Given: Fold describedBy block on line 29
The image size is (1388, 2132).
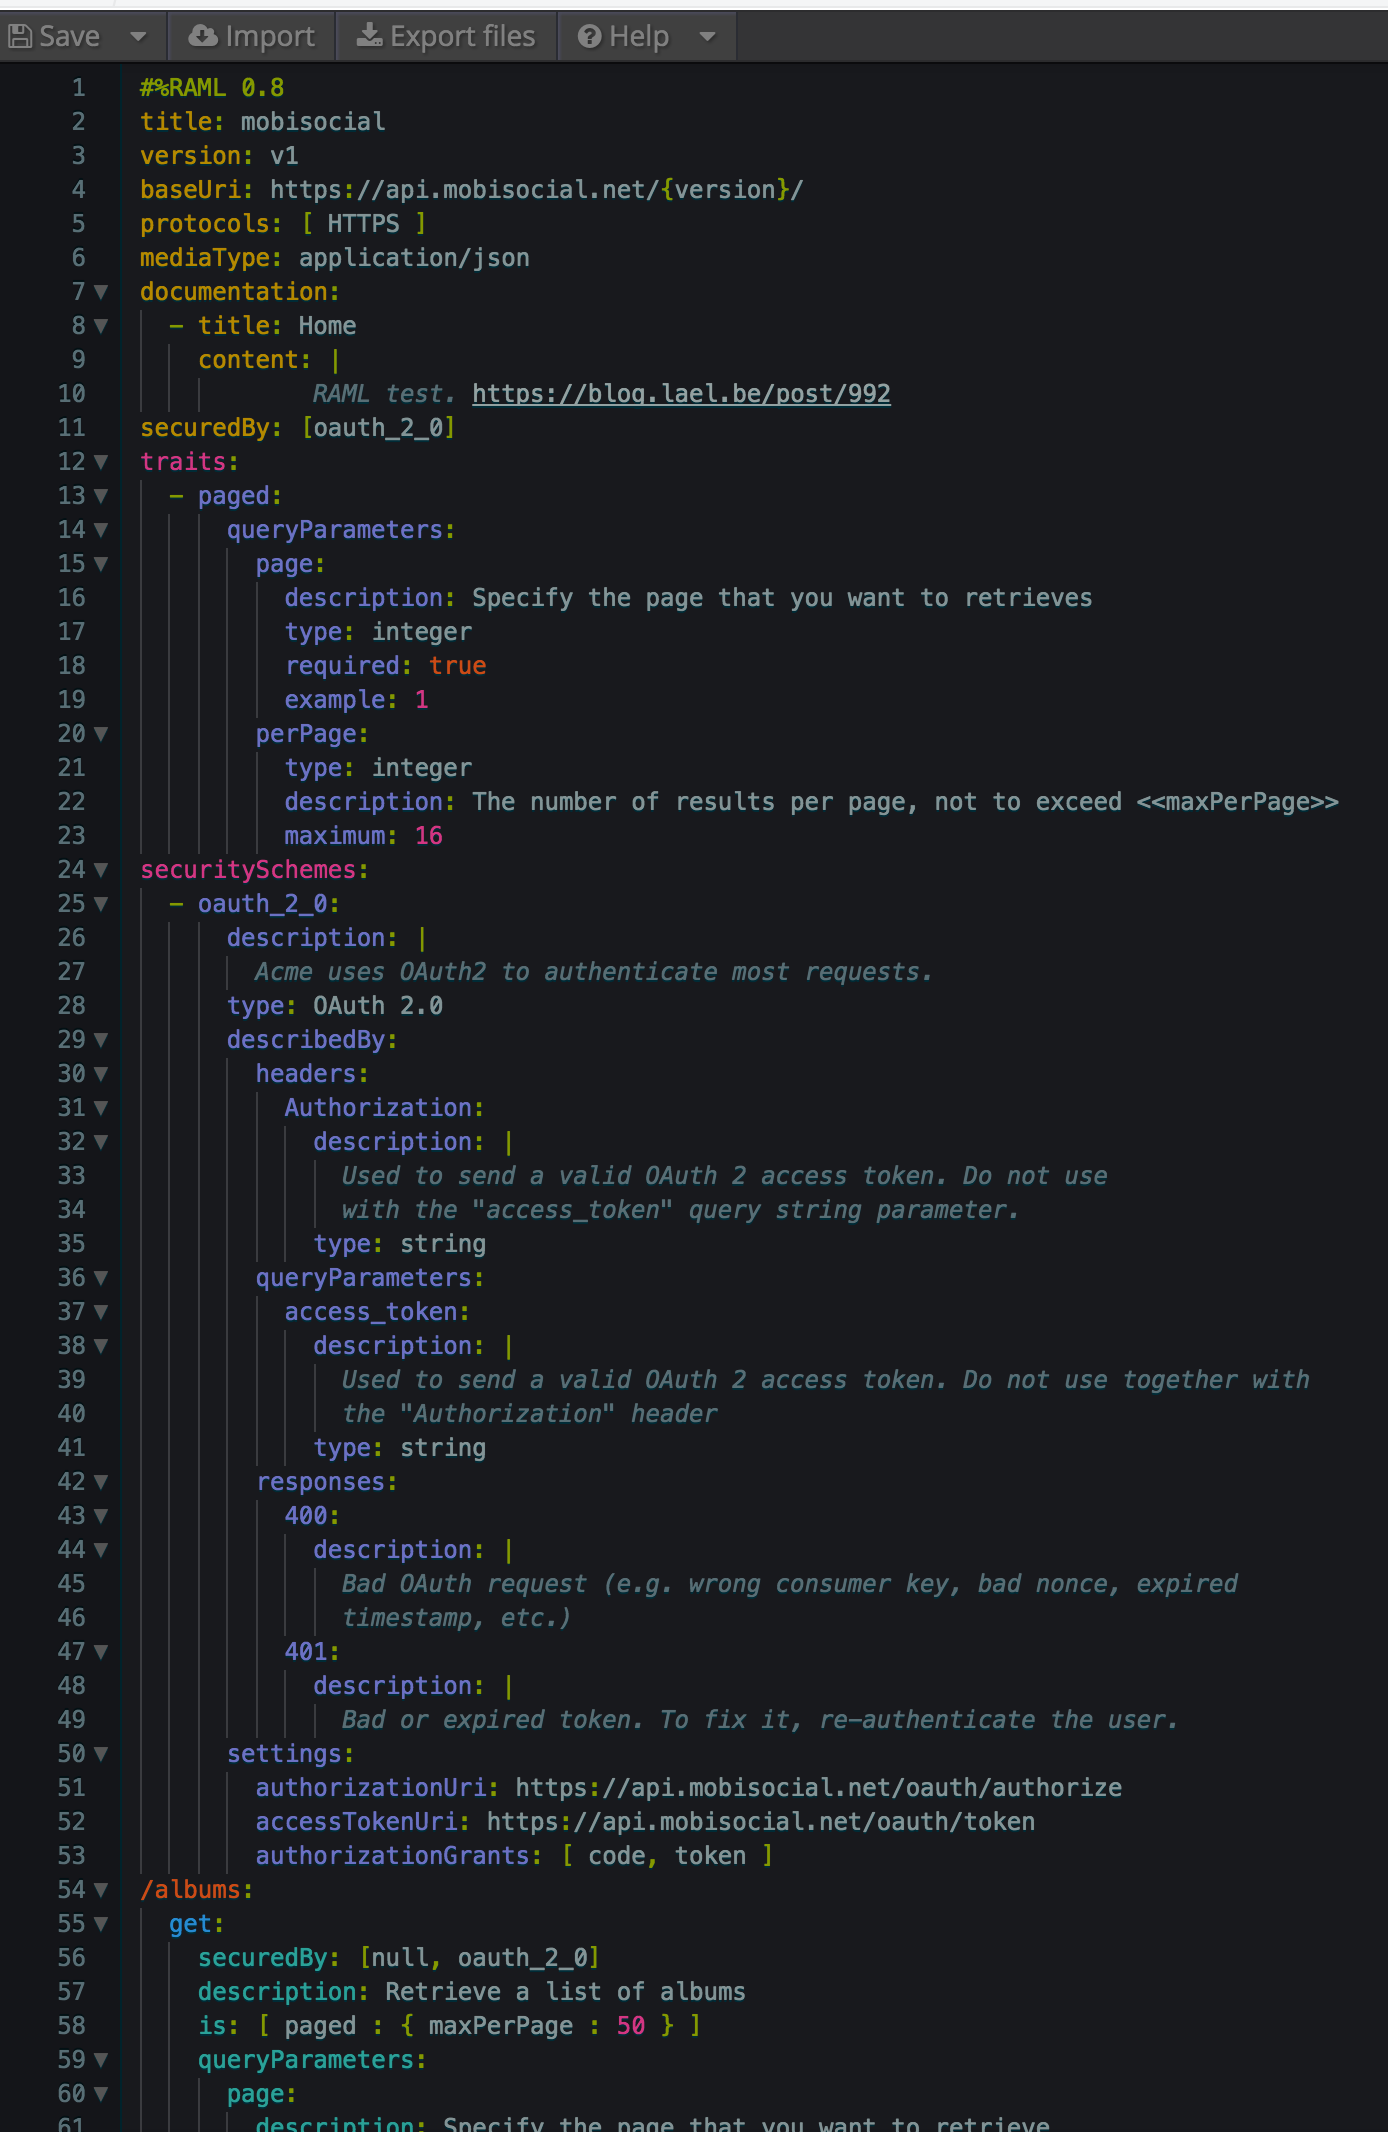Looking at the screenshot, I should click(100, 1040).
